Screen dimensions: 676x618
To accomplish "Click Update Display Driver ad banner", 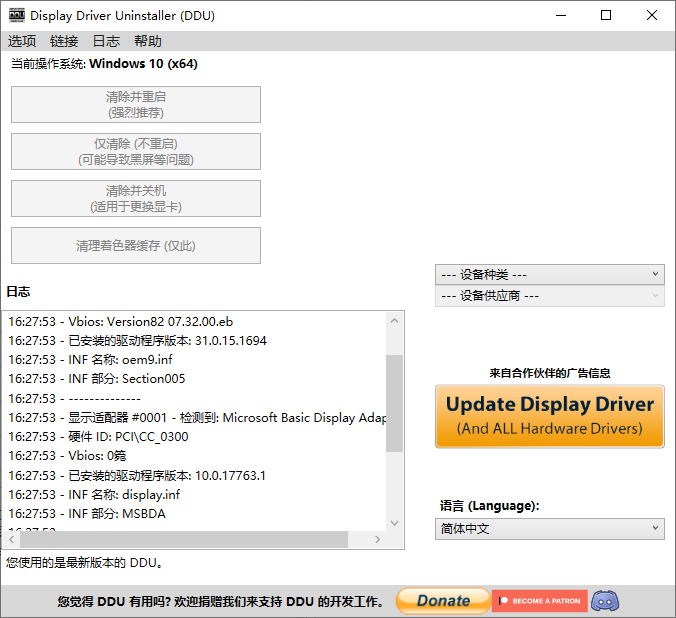I will (549, 416).
